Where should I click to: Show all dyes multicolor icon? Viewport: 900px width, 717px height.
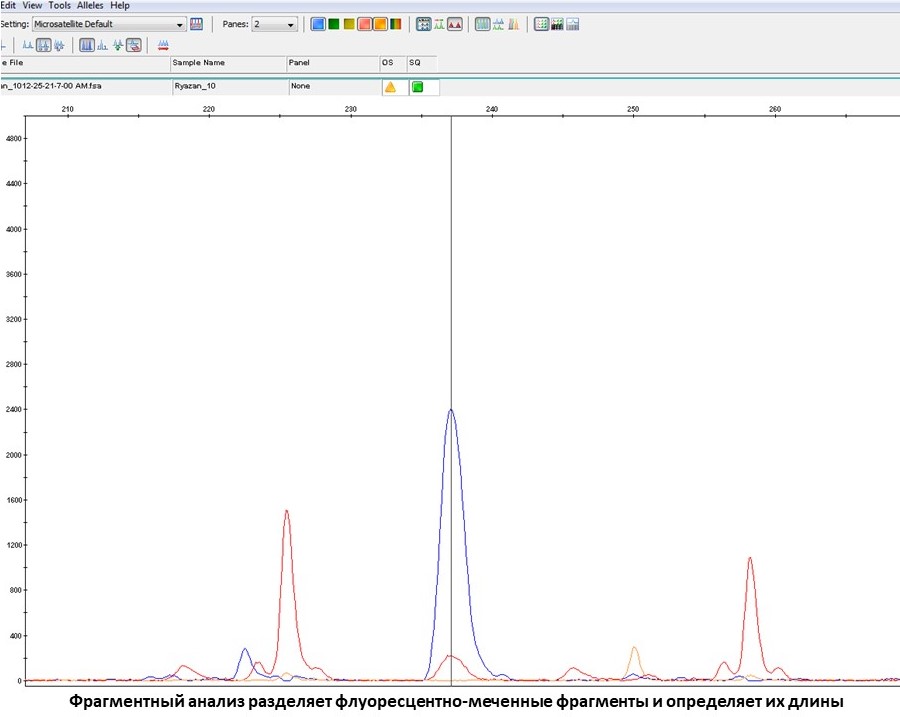pyautogui.click(x=395, y=24)
